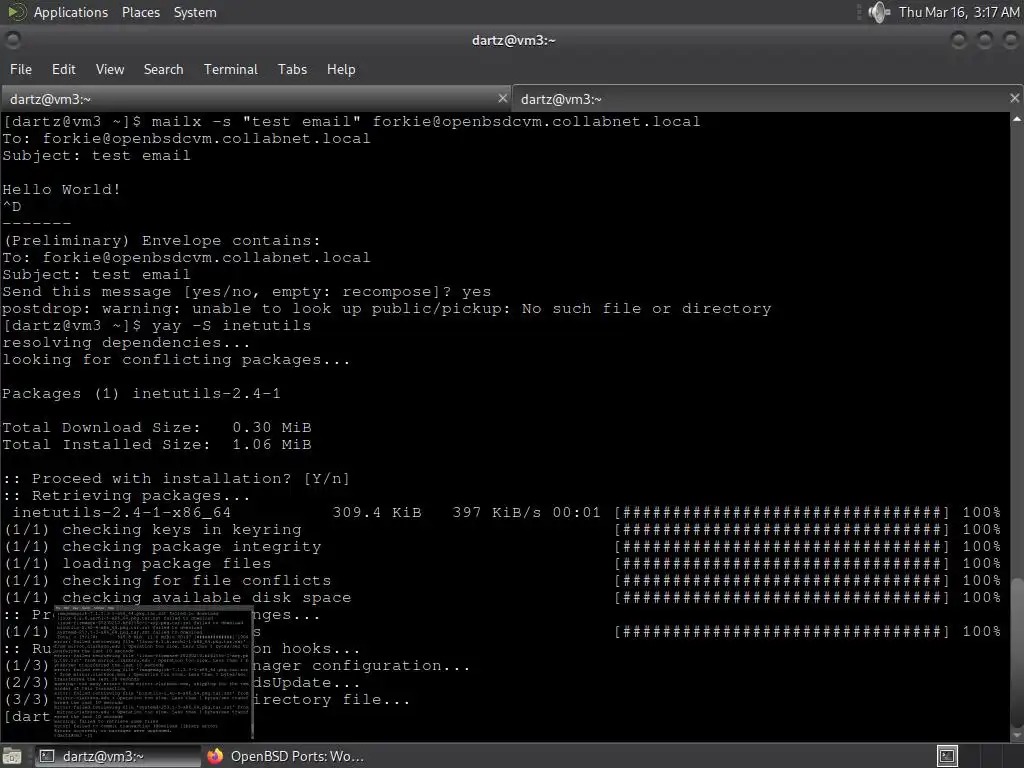Click the Applications menu logo icon
The height and width of the screenshot is (768, 1024).
[16, 12]
